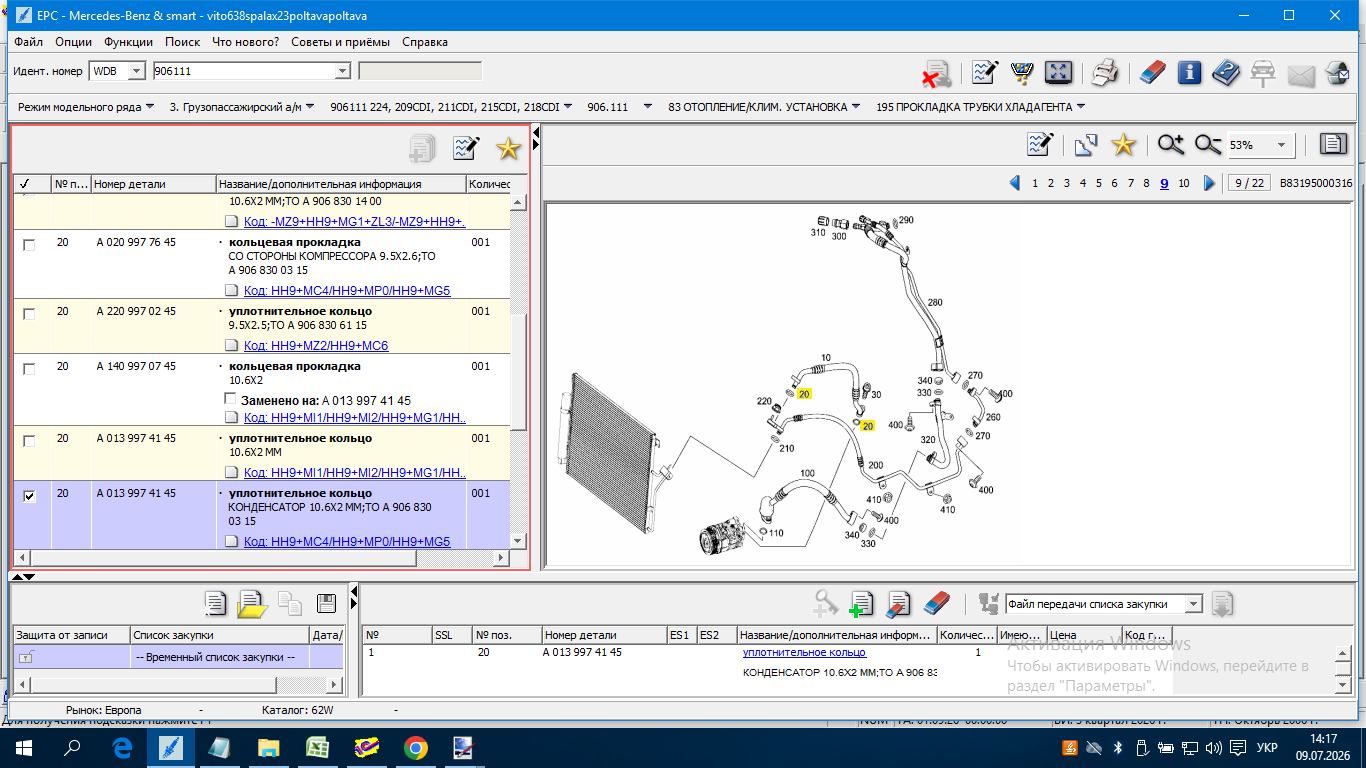Go to the previous diagram page arrow
Viewport: 1366px width, 768px height.
coord(1015,183)
